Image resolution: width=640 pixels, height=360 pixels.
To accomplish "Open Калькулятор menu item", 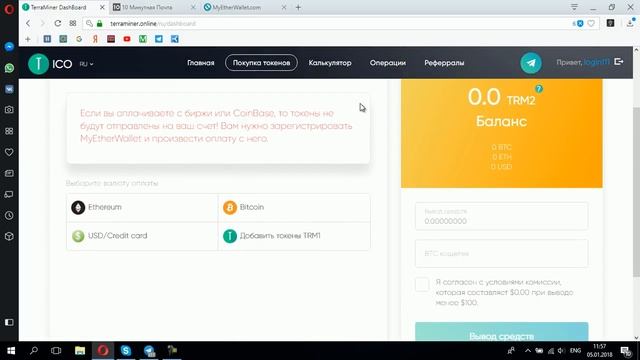I will pyautogui.click(x=330, y=63).
